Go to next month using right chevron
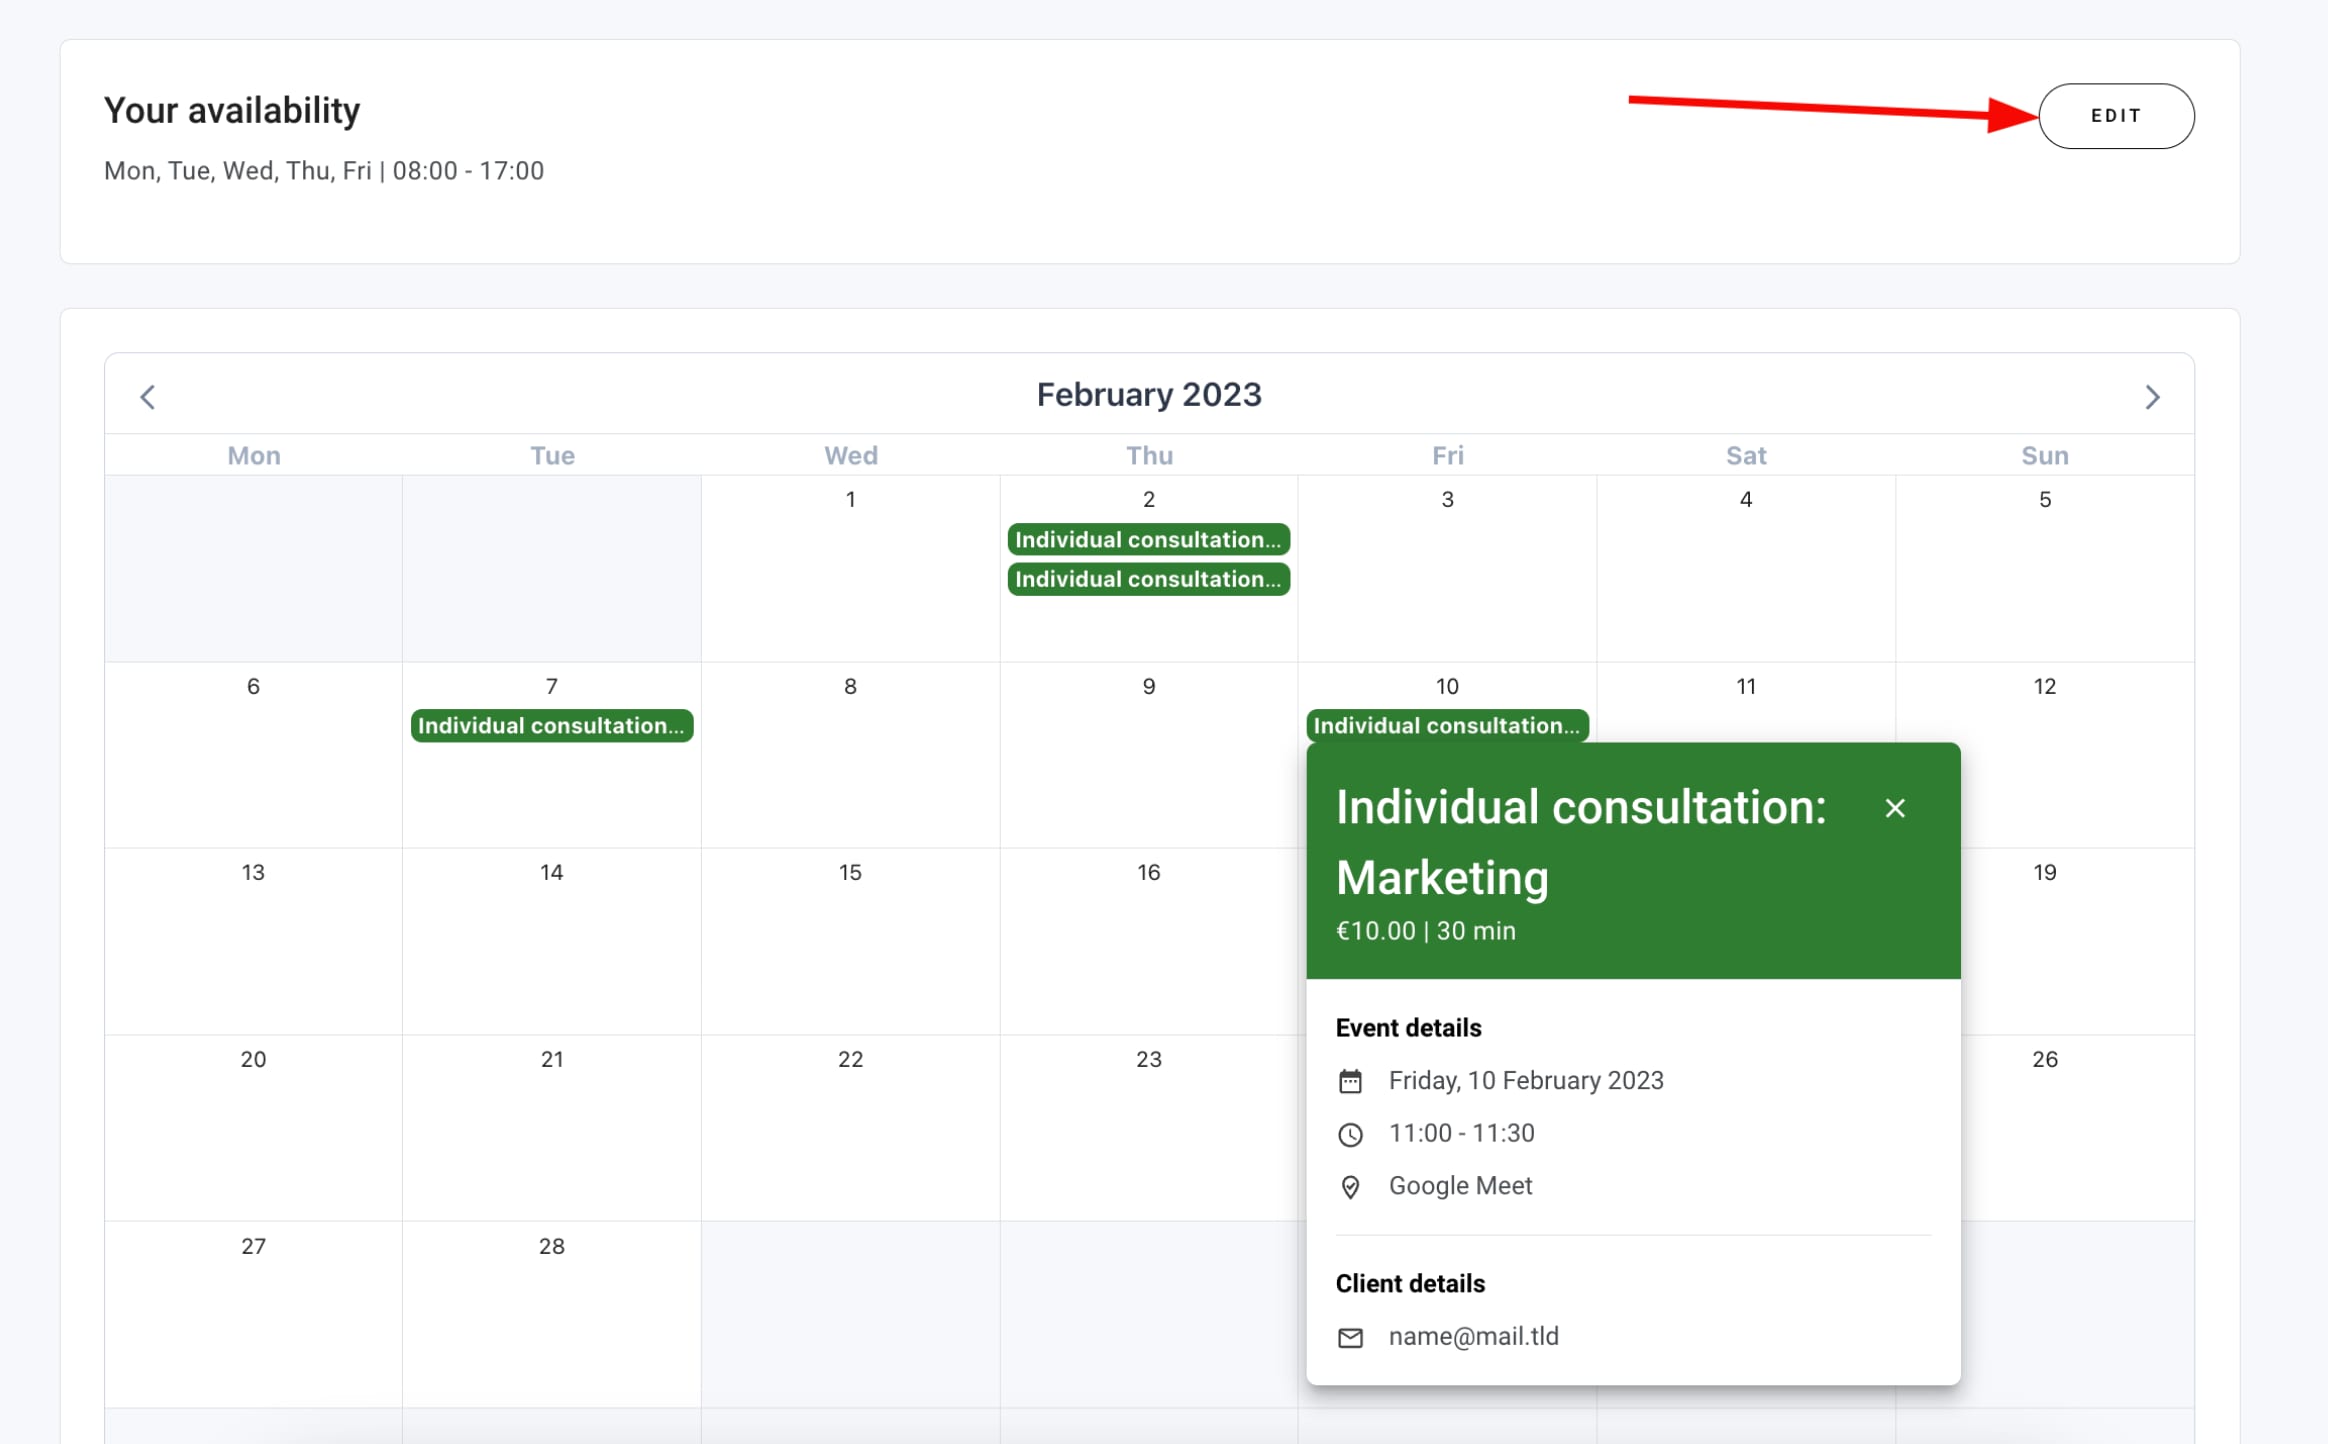Screen dimensions: 2328x1444 (x=2152, y=397)
